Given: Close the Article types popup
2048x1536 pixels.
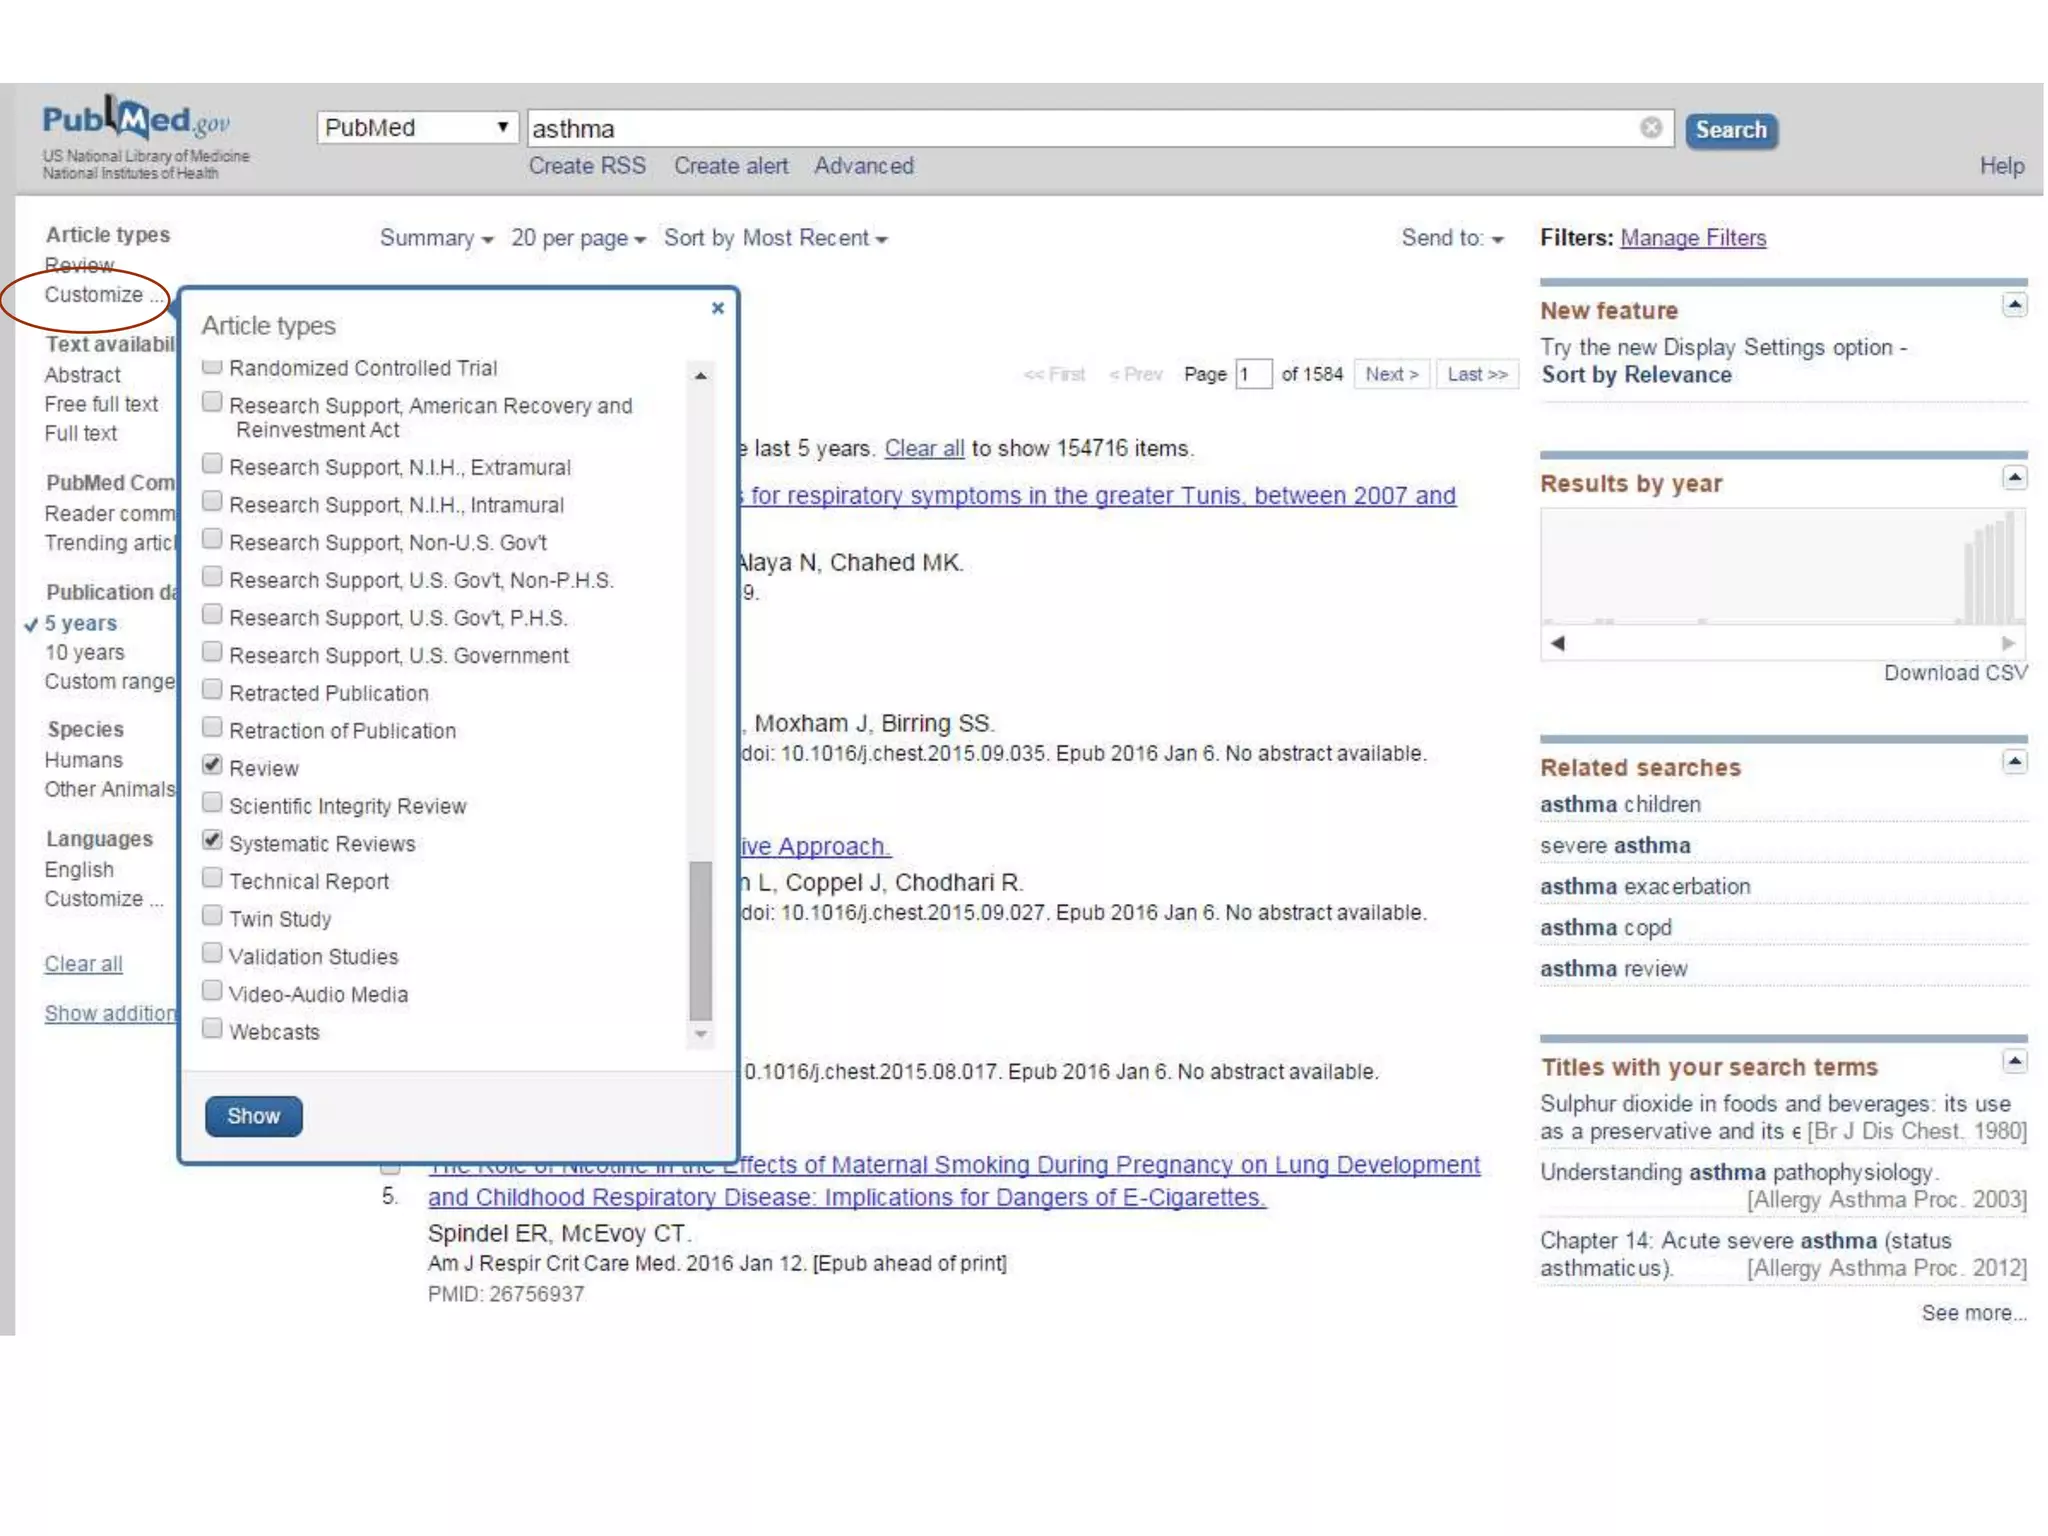Looking at the screenshot, I should point(717,308).
